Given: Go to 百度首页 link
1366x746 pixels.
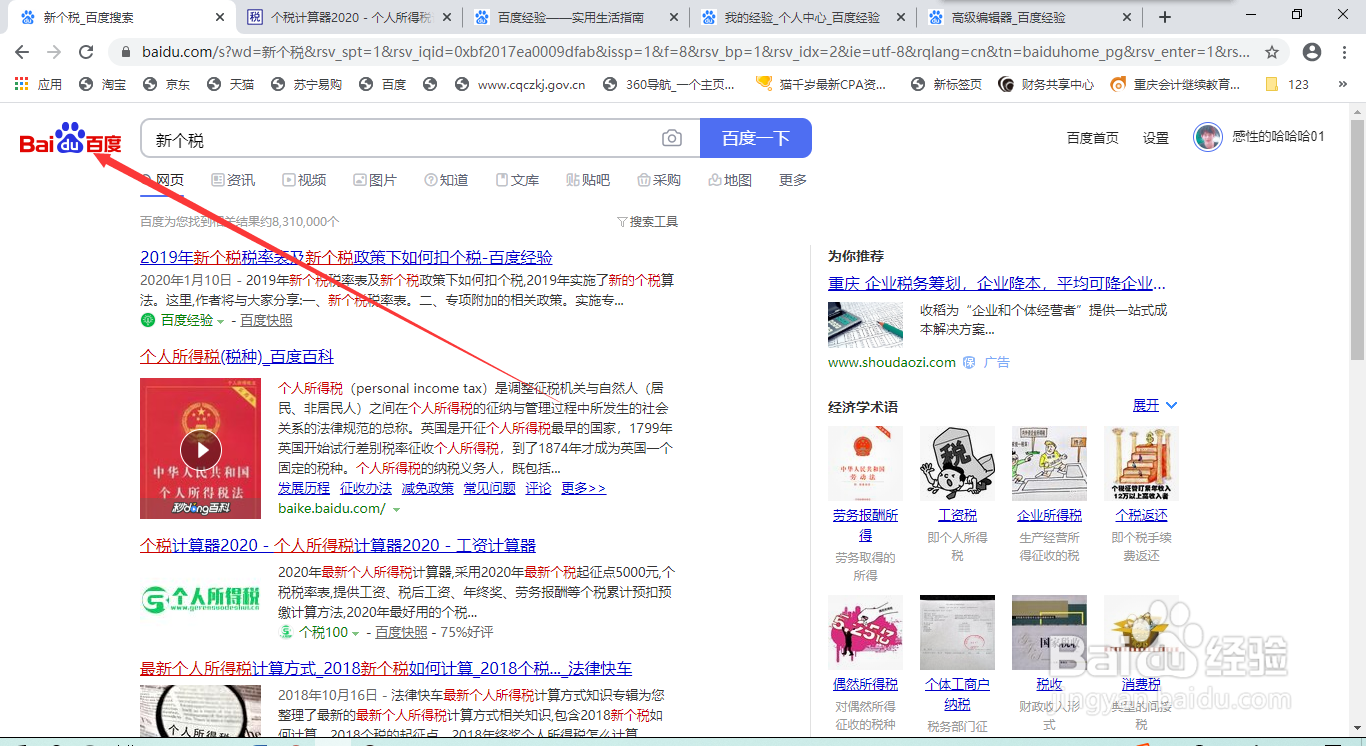Looking at the screenshot, I should pos(1093,138).
